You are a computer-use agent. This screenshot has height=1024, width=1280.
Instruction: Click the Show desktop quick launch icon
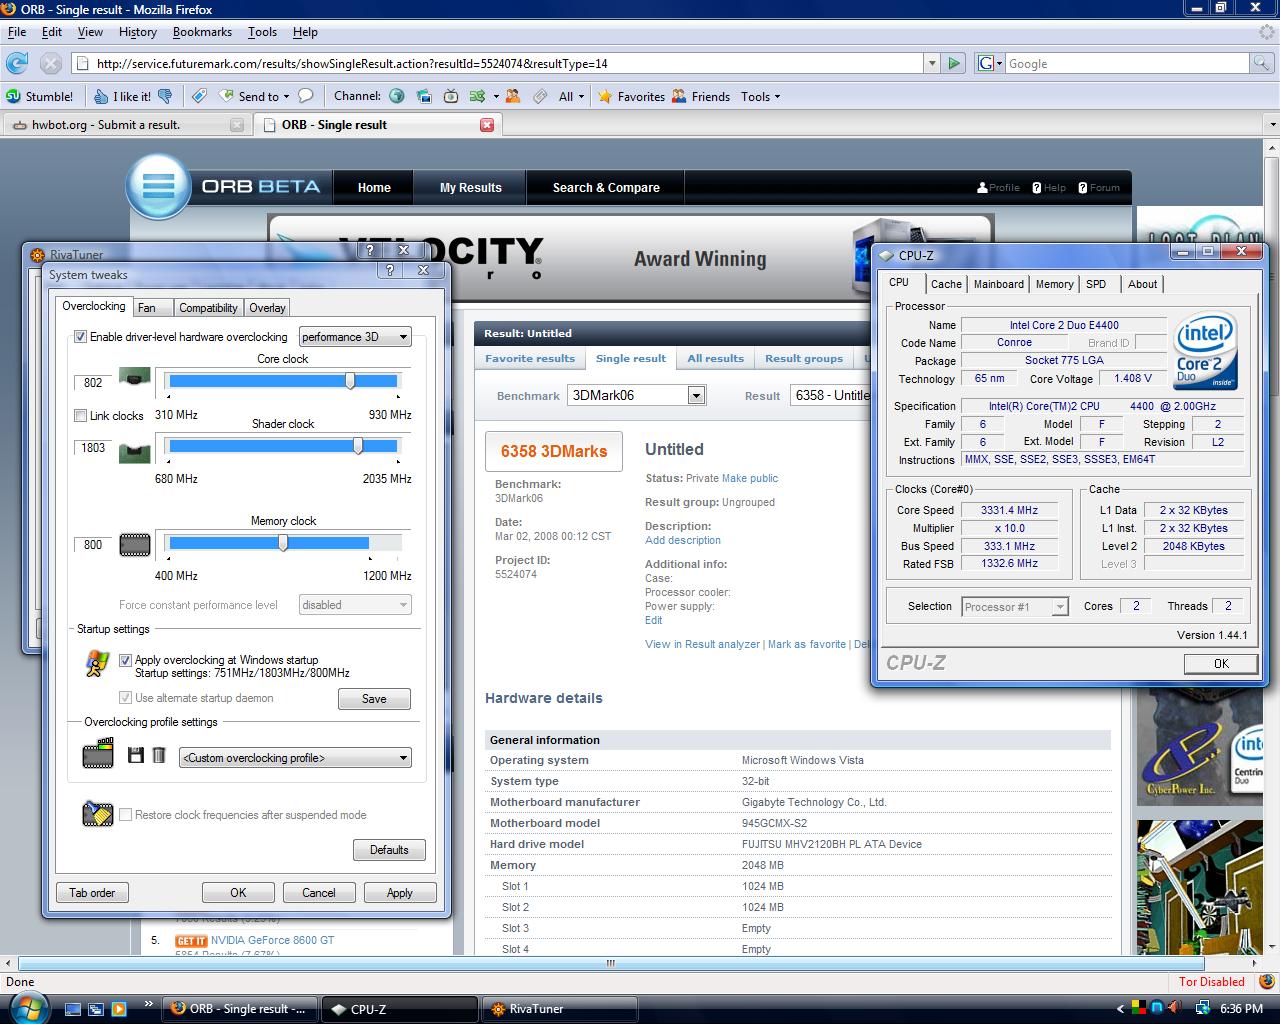(75, 1009)
